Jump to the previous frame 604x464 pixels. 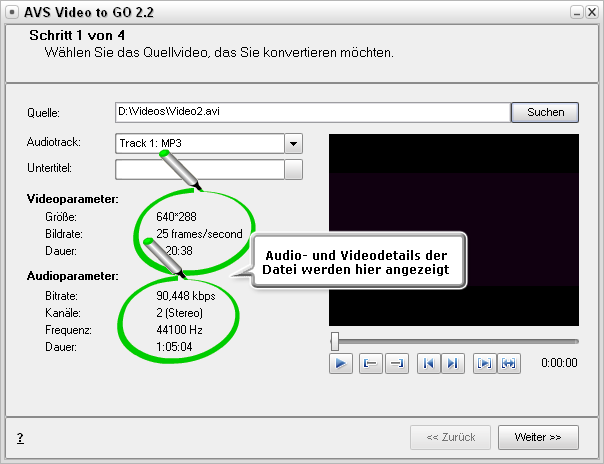(x=429, y=363)
